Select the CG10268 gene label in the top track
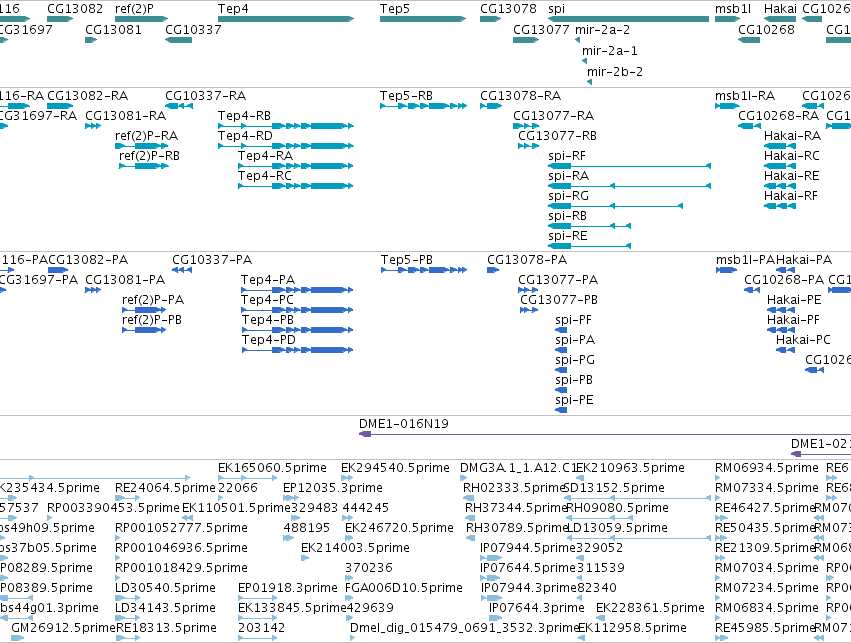Viewport: 851px width, 643px height. (x=766, y=29)
